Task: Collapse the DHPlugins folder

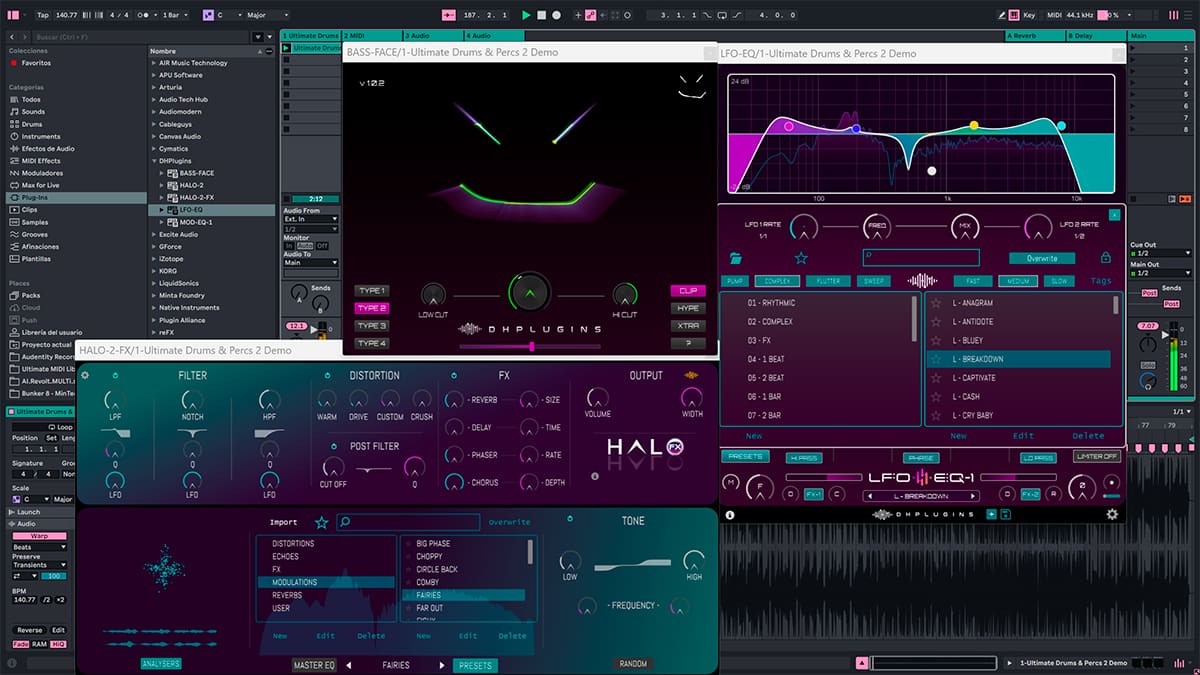Action: 153,161
